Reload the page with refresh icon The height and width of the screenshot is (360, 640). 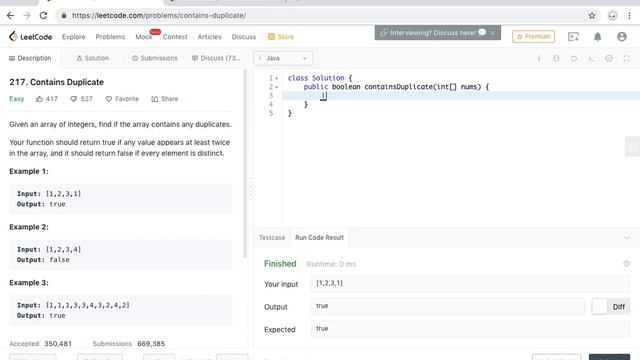tap(43, 16)
